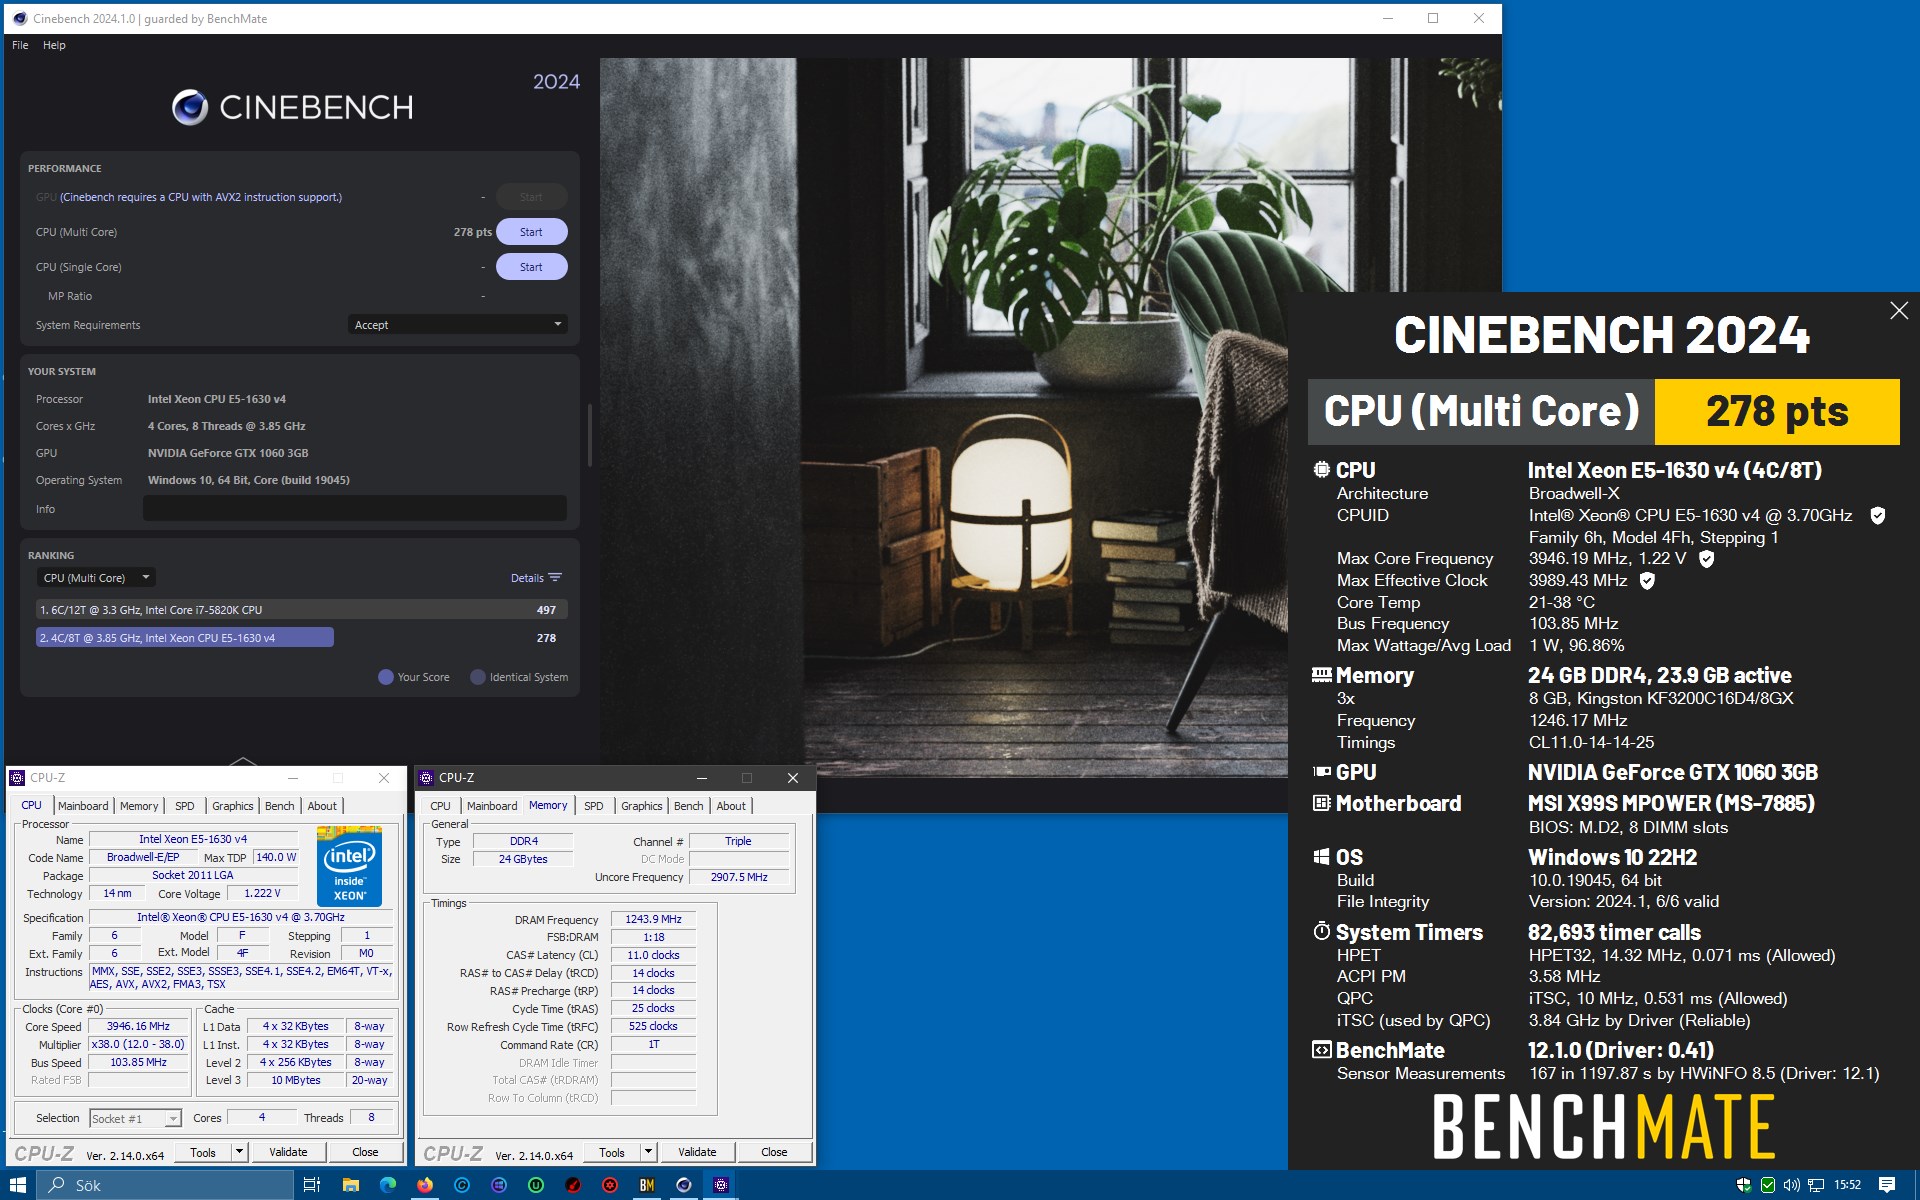Image resolution: width=1920 pixels, height=1200 pixels.
Task: Click the purple CPU-Z taskbar icon
Action: click(721, 1185)
